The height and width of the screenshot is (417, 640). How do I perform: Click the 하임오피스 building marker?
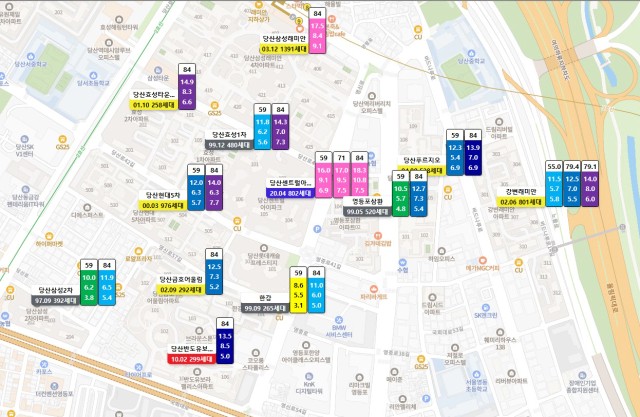coord(441,251)
